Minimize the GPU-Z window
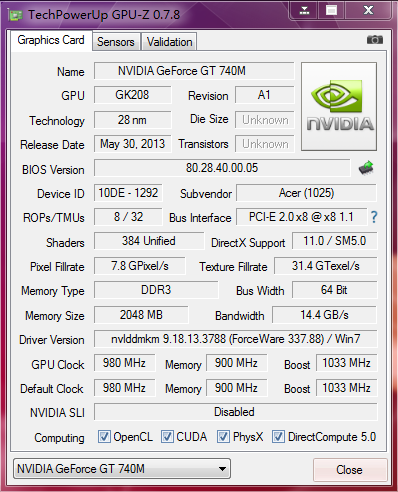This screenshot has height=492, width=398. [304, 10]
